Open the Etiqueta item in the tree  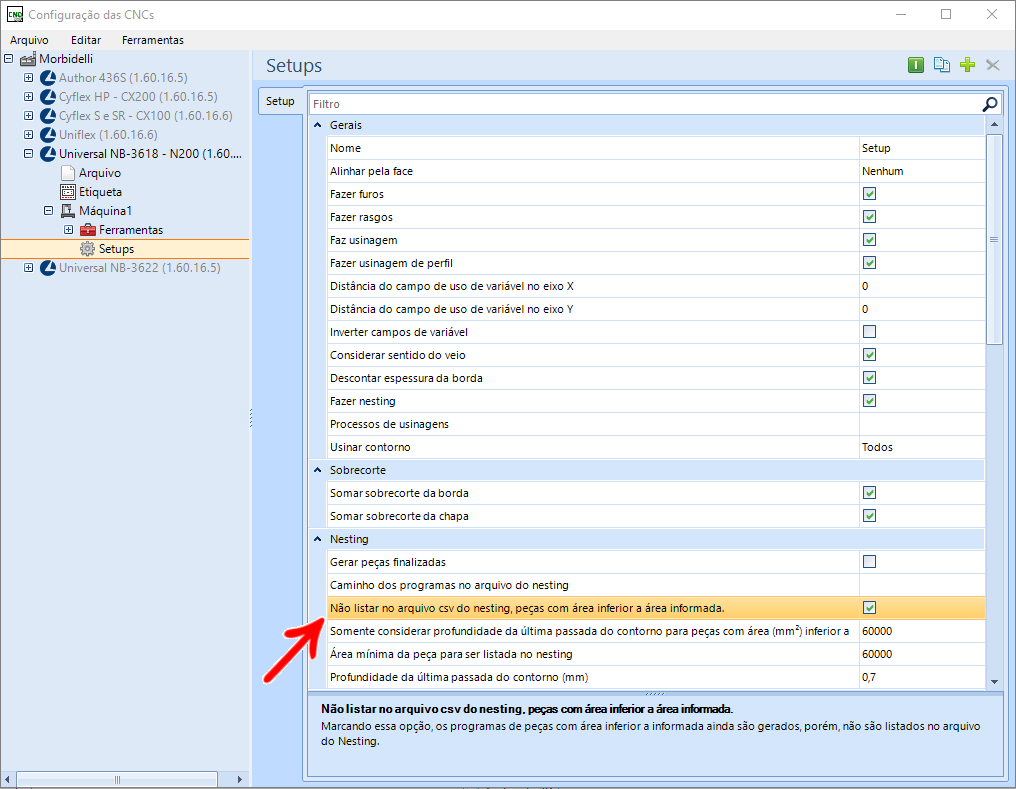click(x=100, y=192)
